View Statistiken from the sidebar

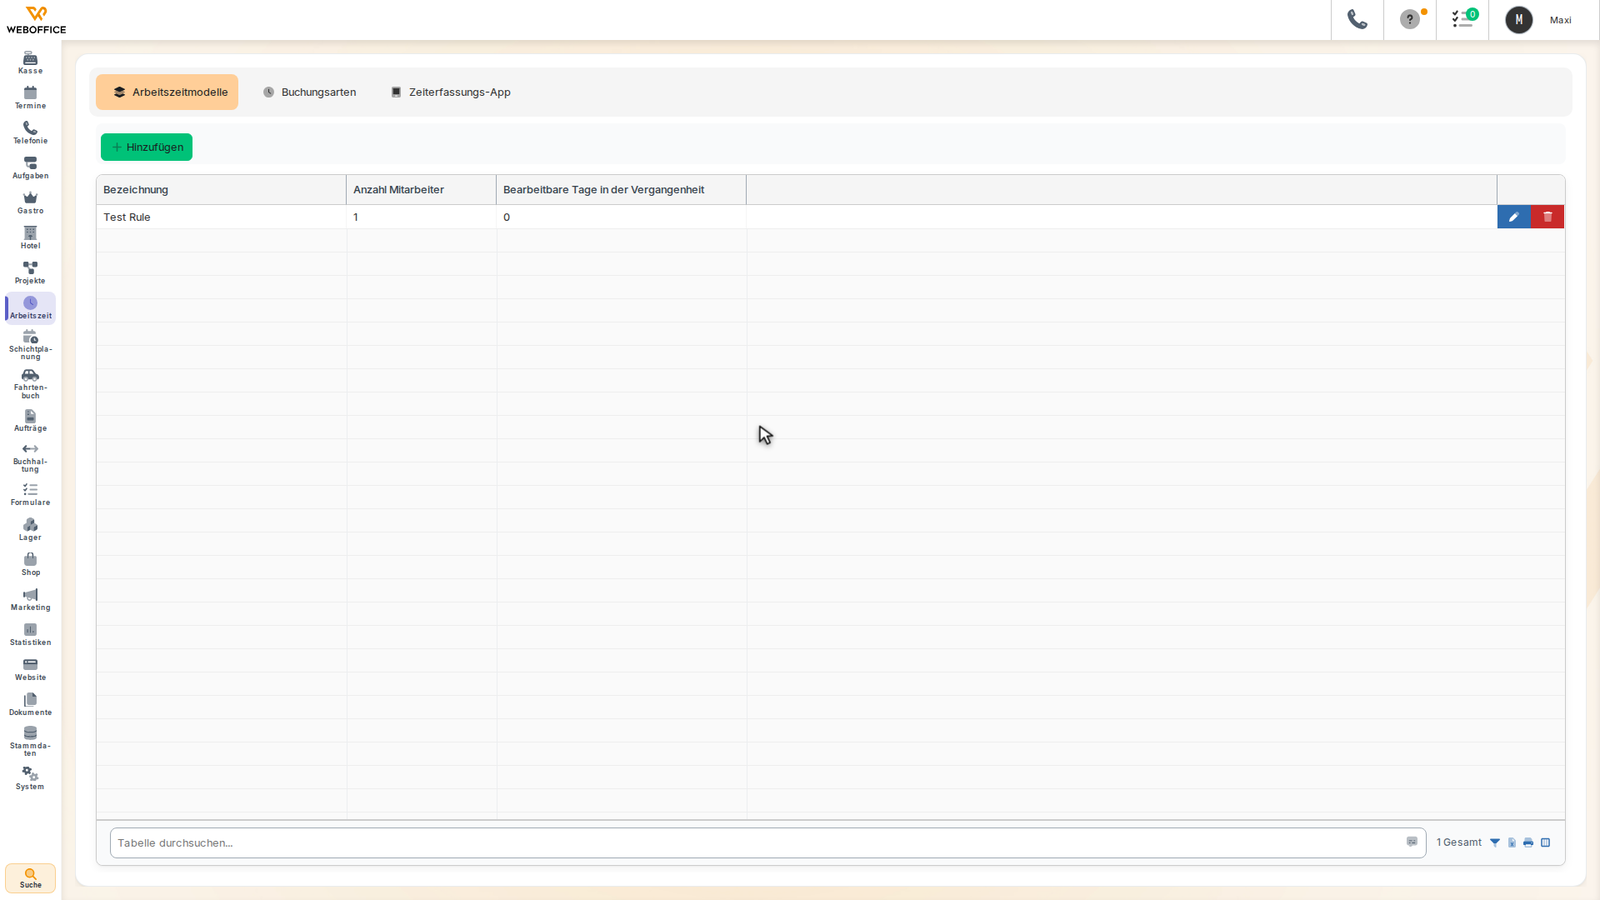coord(30,634)
